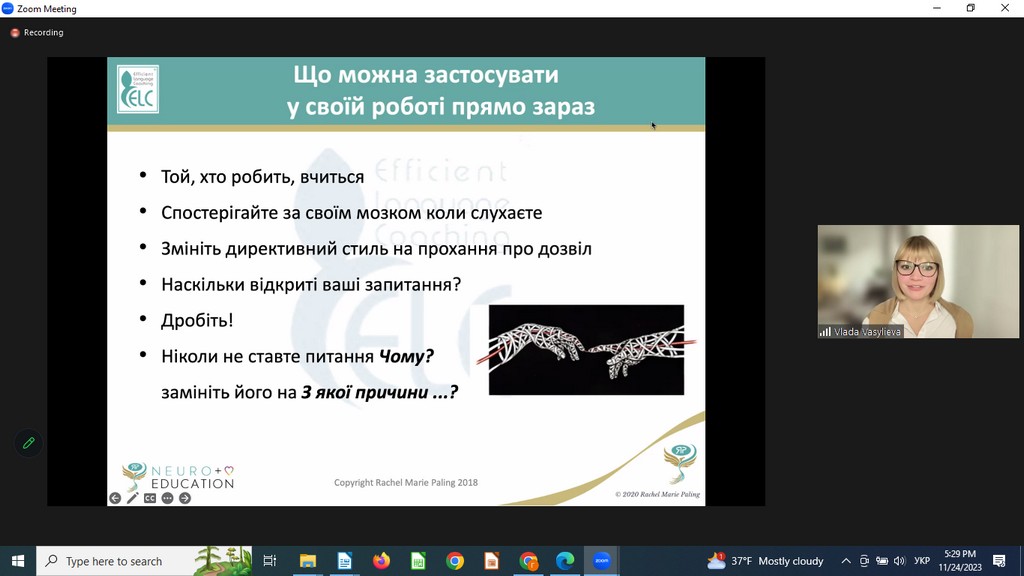Toggle Windows Task View
1024x576 pixels.
270,561
